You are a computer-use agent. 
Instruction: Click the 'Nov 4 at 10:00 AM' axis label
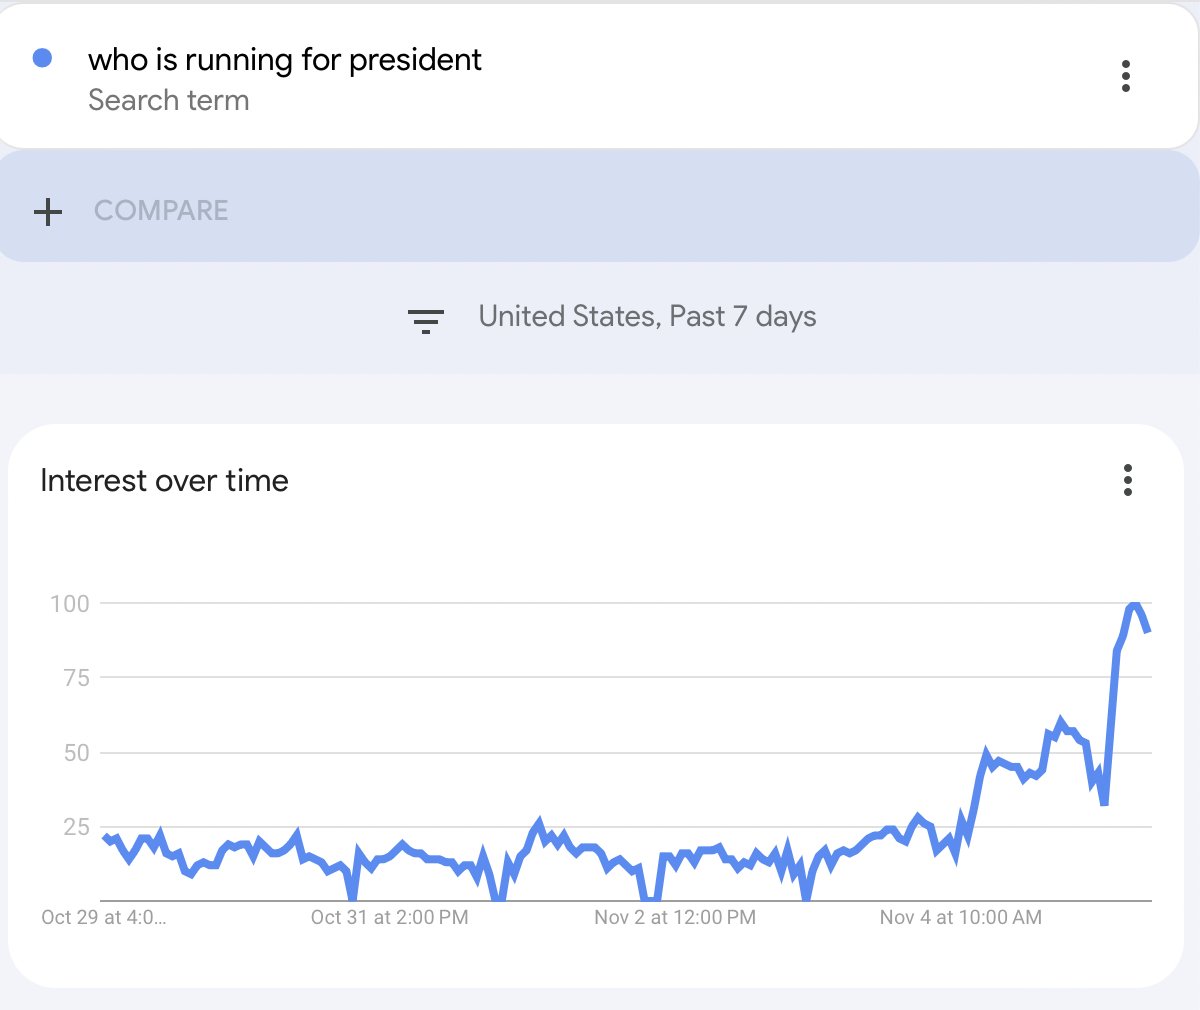[960, 917]
